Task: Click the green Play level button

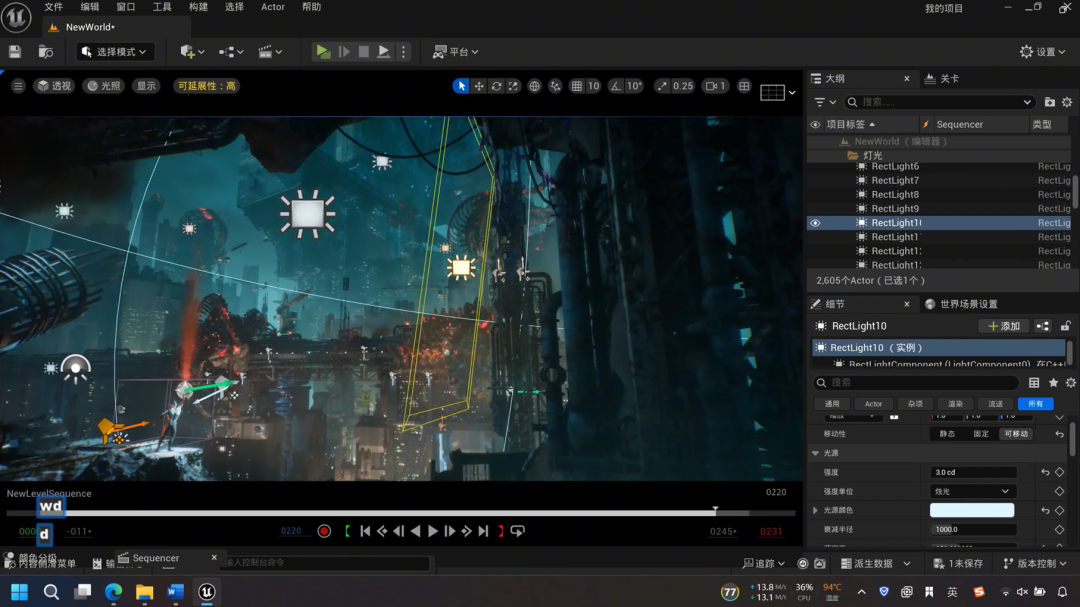Action: (x=322, y=52)
